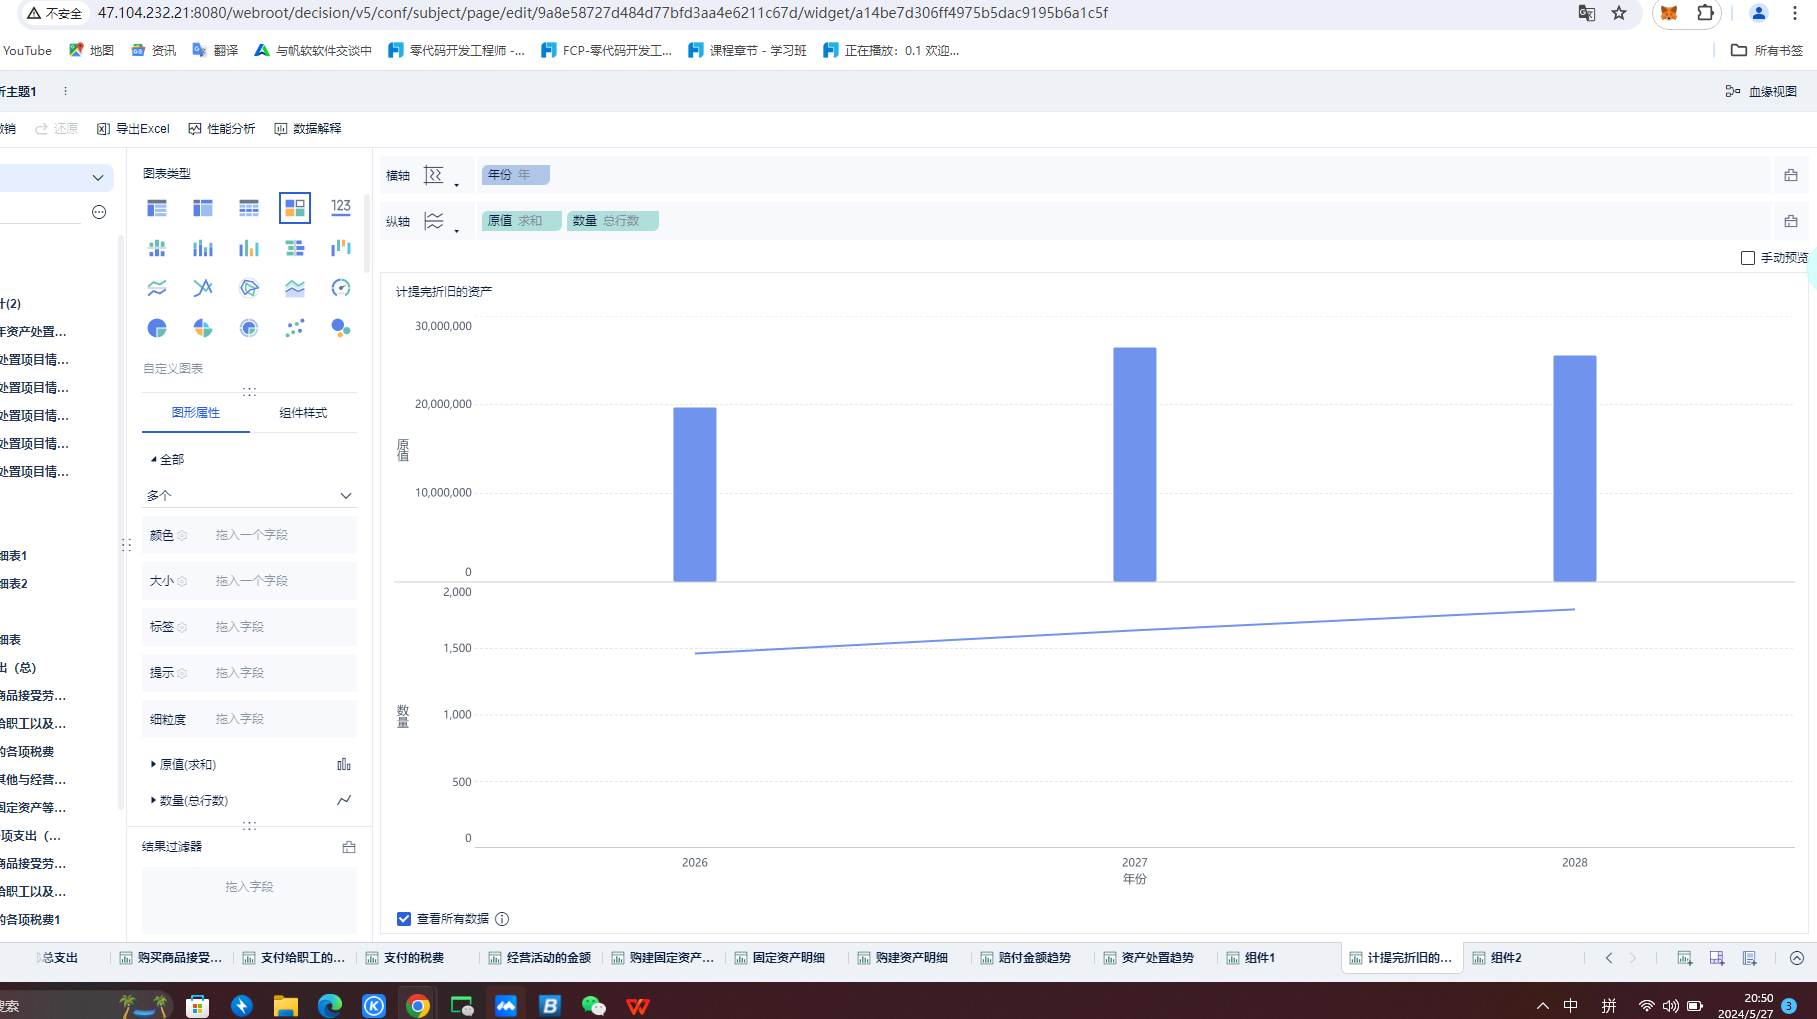Open the 固定资产明细 sheet tab
The height and width of the screenshot is (1019, 1817).
coord(779,958)
